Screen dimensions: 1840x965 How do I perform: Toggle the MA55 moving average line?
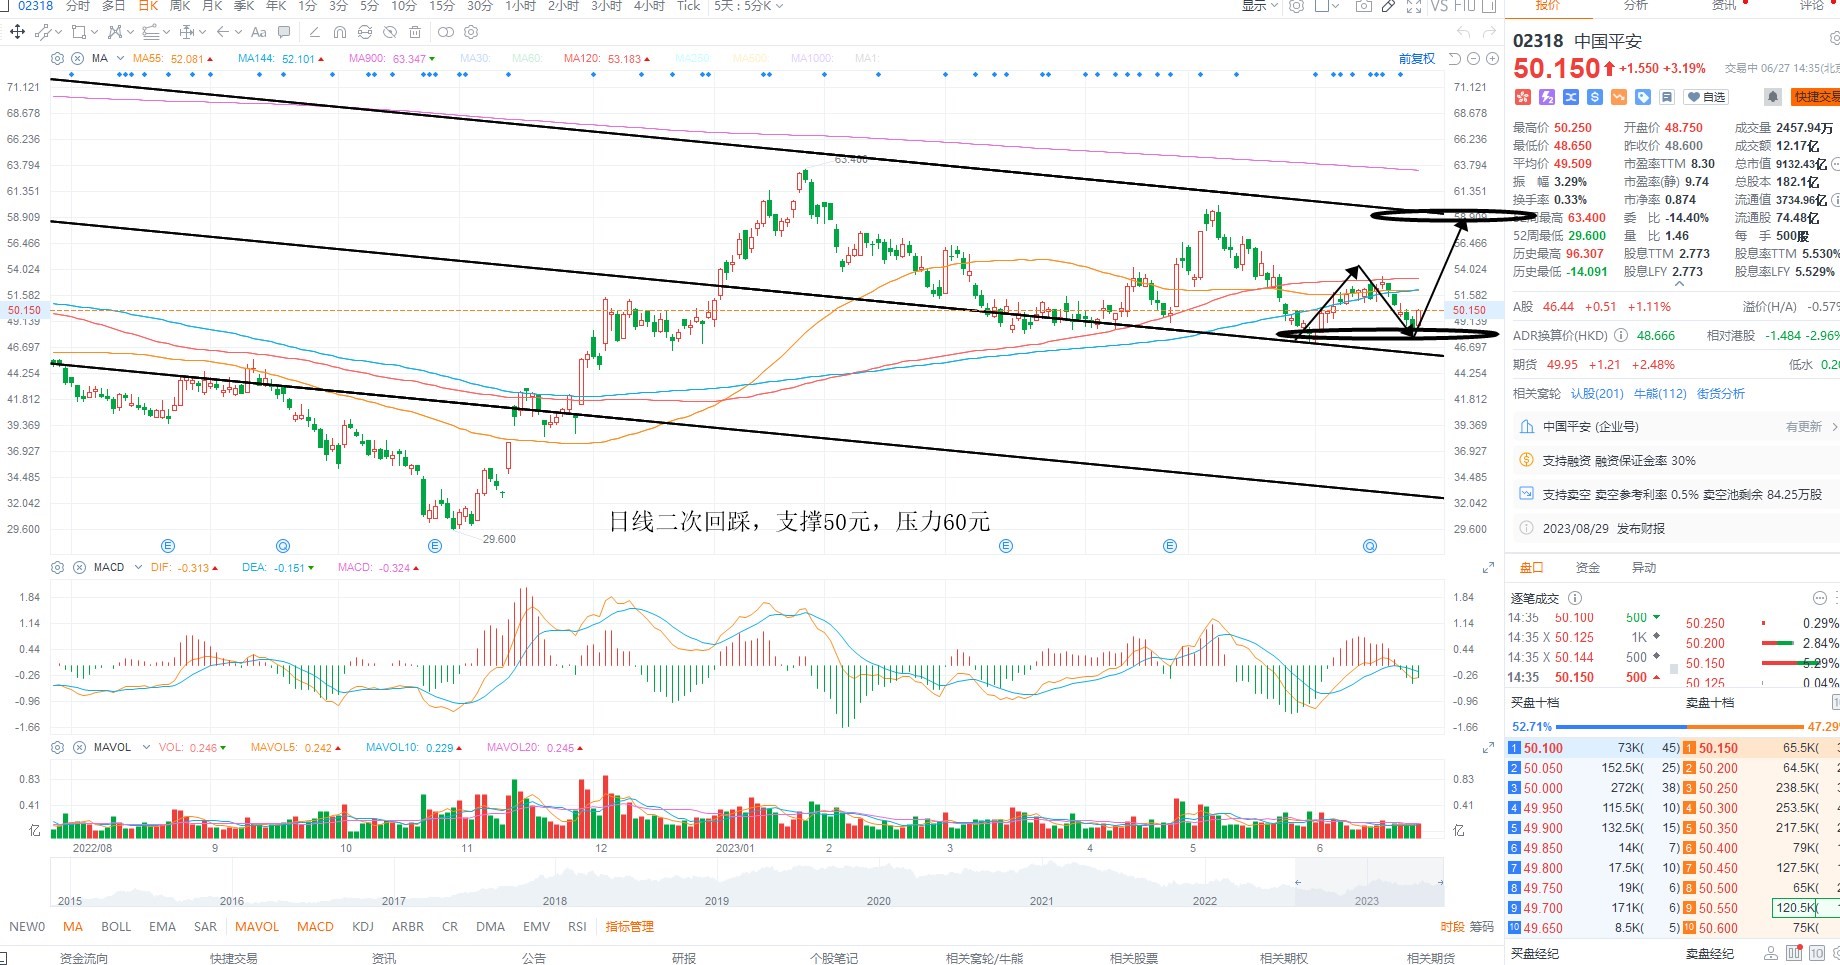coord(172,59)
